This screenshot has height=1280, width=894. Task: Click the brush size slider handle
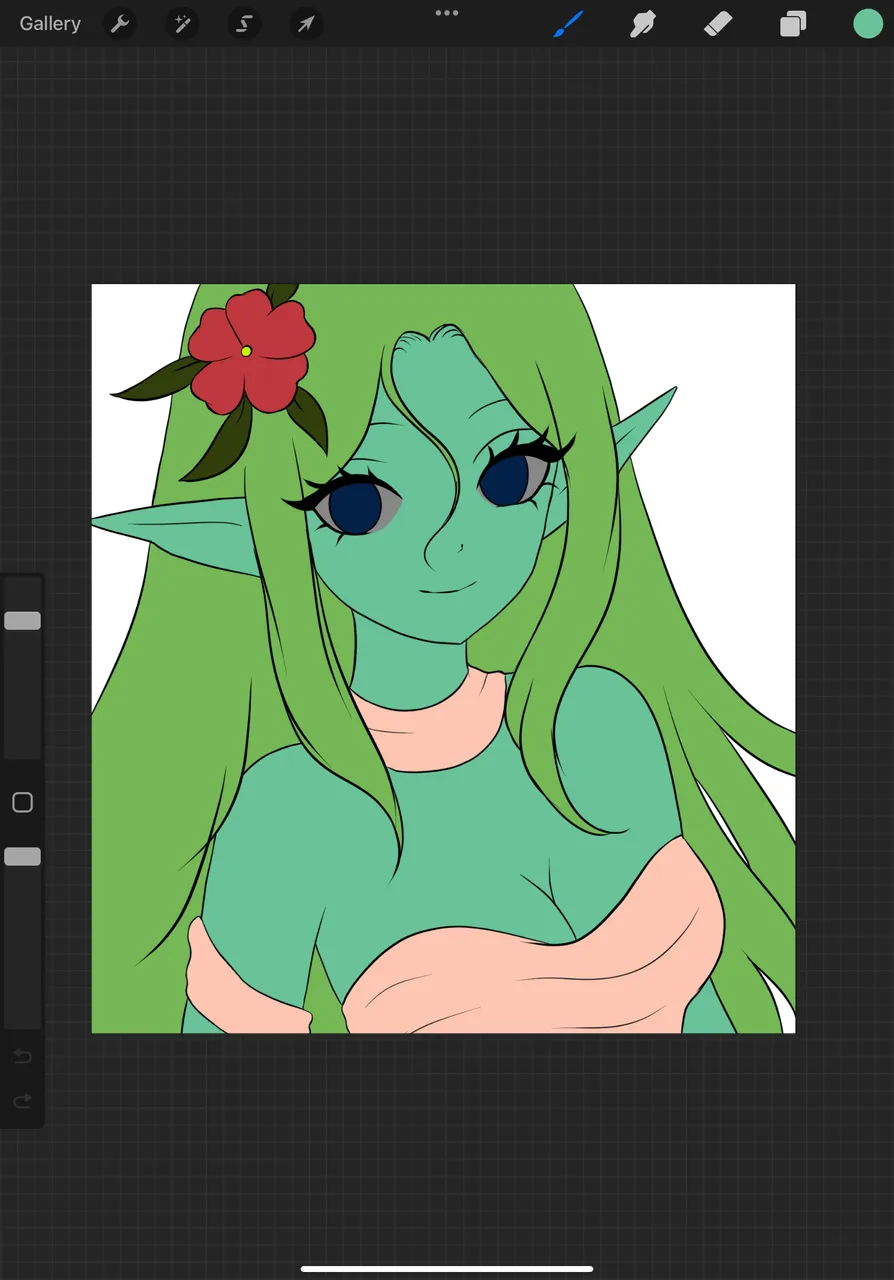(22, 621)
